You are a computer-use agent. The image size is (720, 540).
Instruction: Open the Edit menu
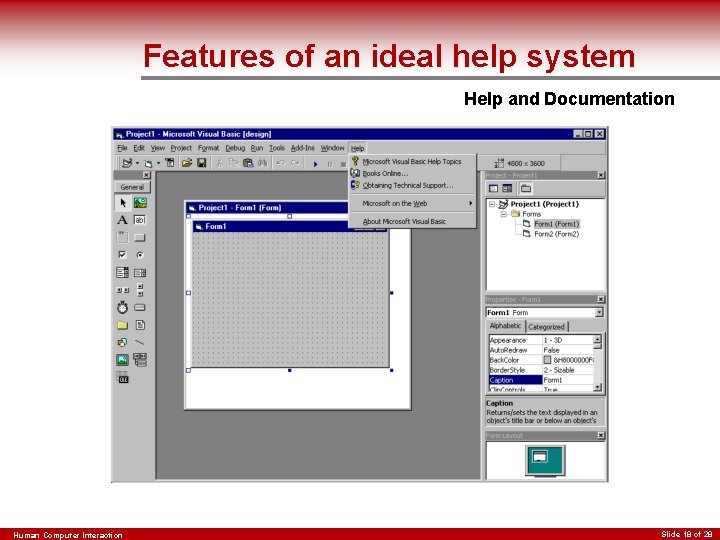[x=139, y=148]
